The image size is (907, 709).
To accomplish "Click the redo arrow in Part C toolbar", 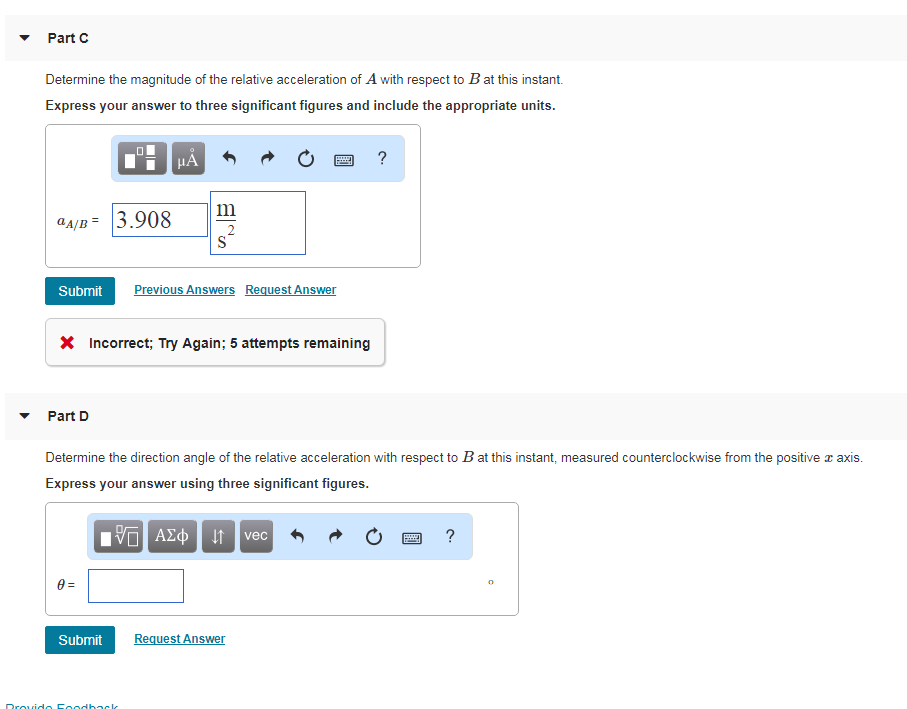I will click(267, 158).
